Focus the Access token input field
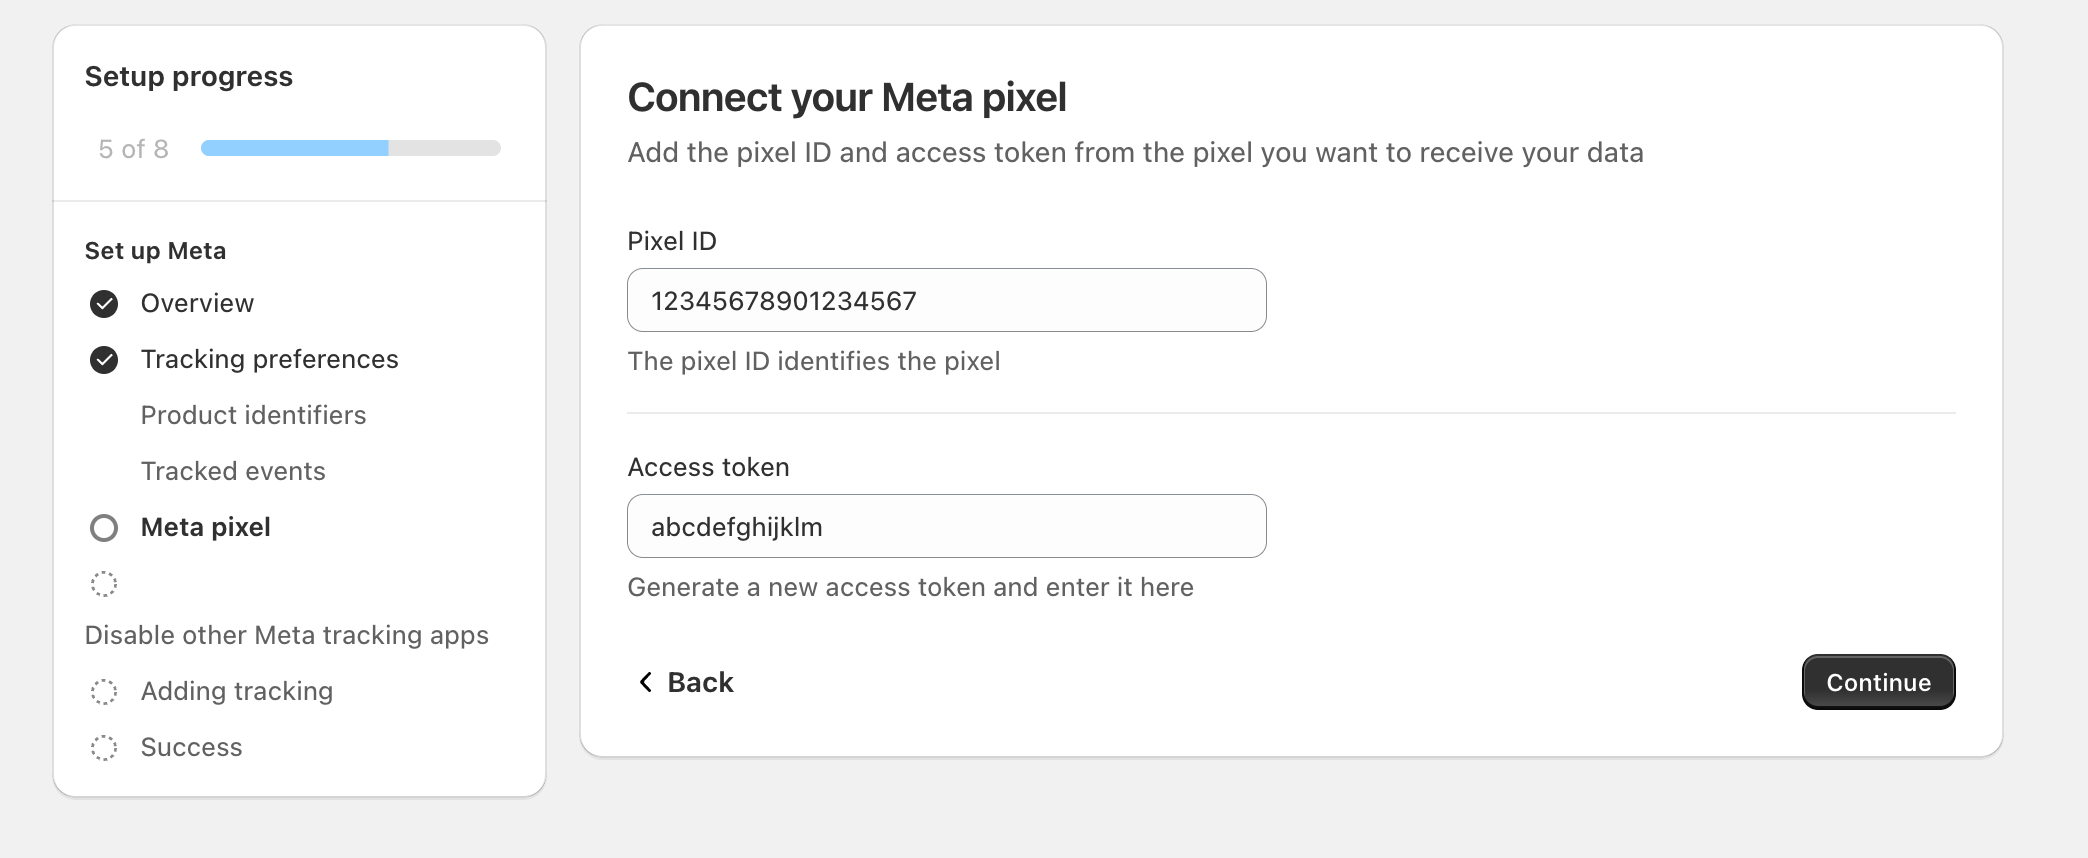The image size is (2088, 858). pyautogui.click(x=946, y=526)
